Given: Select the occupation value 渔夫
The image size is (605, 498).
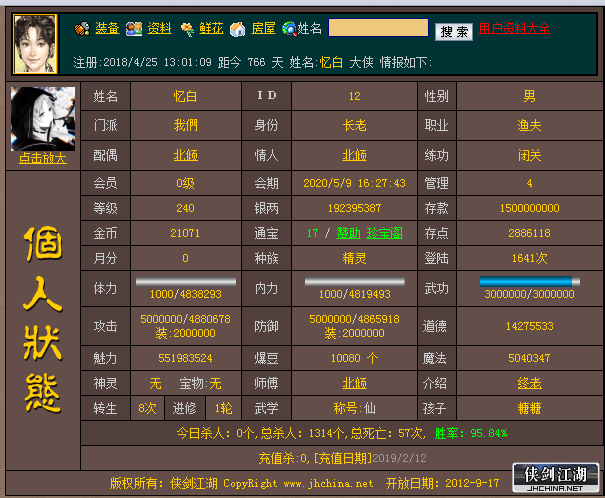Looking at the screenshot, I should pyautogui.click(x=529, y=125).
